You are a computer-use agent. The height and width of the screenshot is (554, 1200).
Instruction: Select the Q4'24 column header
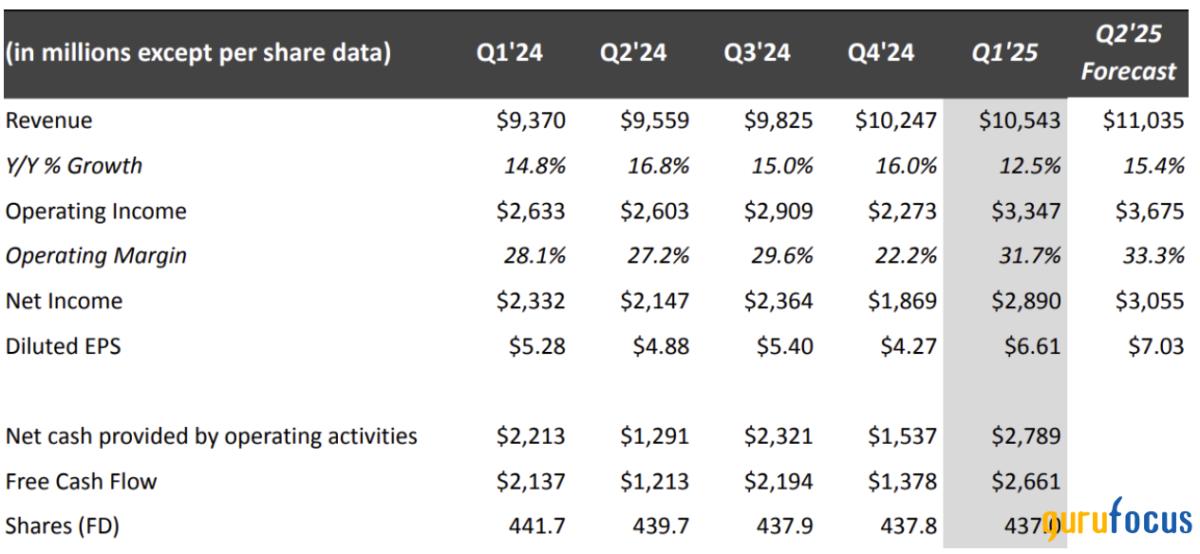click(881, 53)
